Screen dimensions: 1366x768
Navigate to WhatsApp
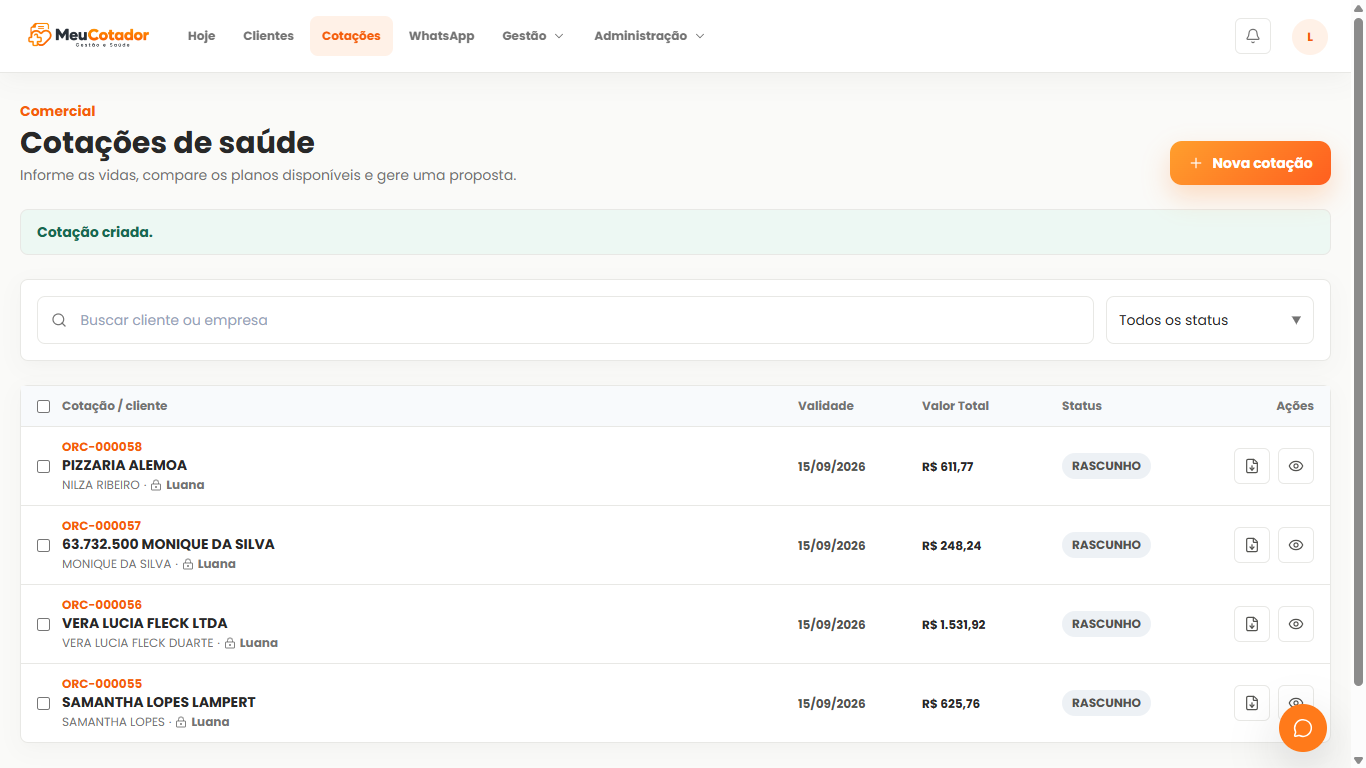(x=441, y=36)
